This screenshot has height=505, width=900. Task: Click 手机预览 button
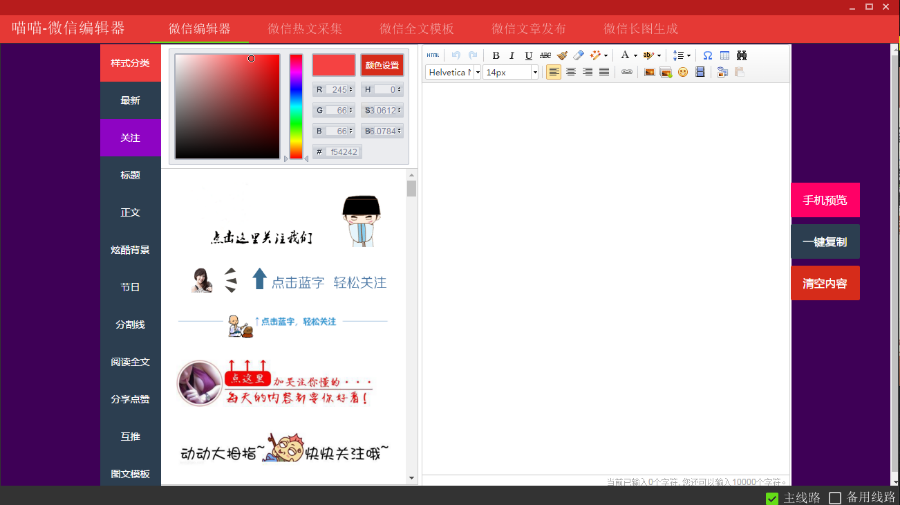825,200
